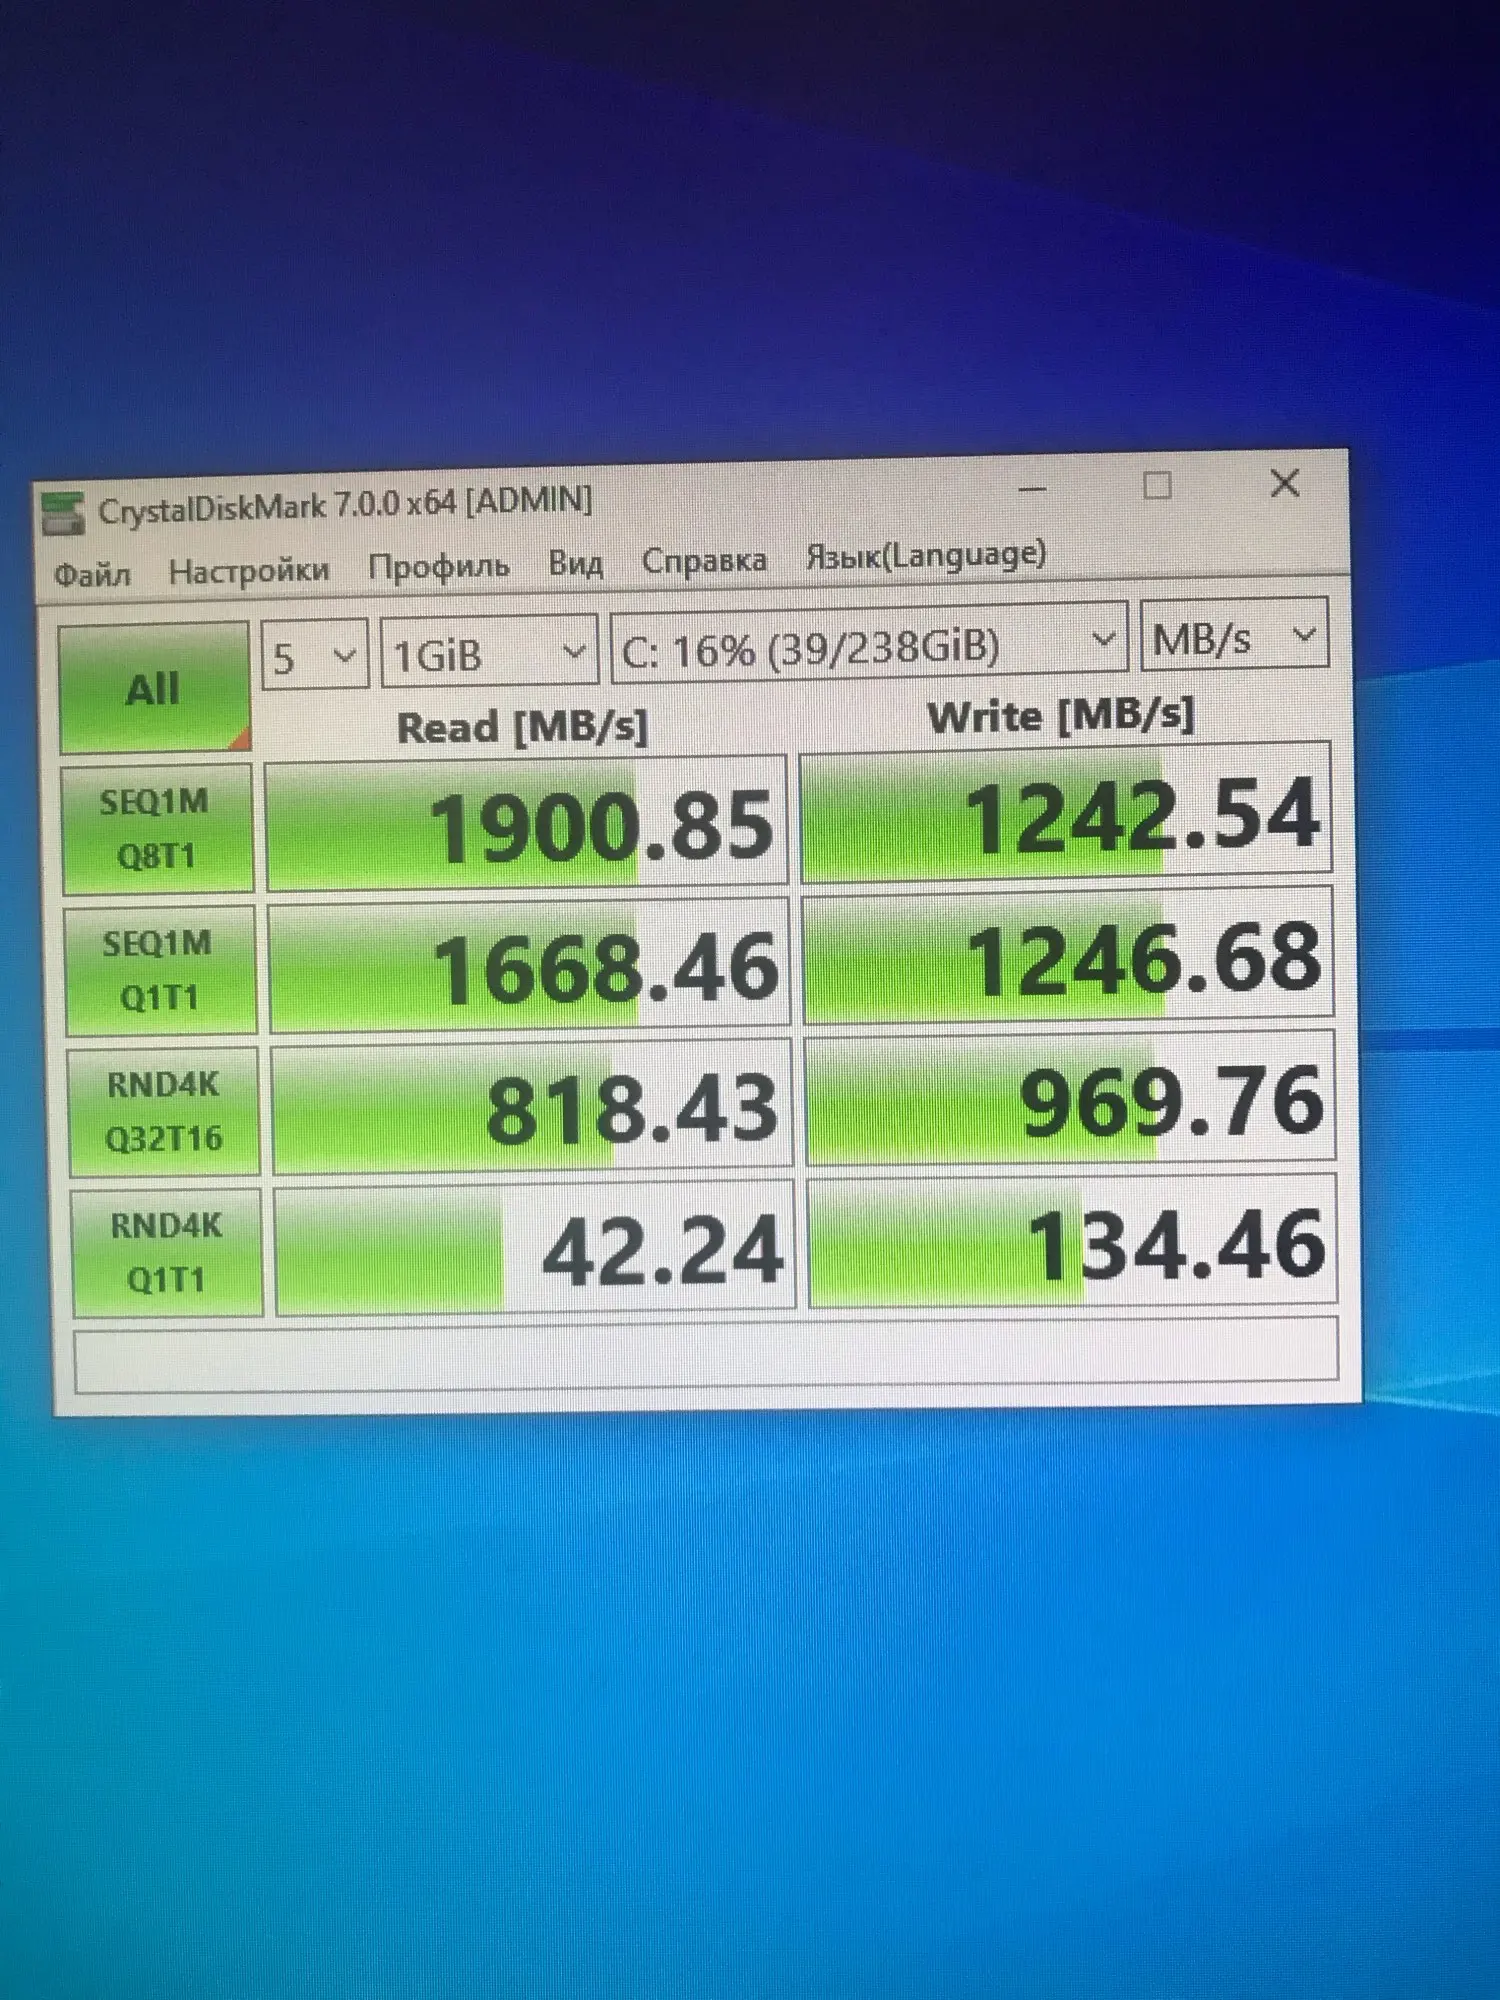This screenshot has width=1500, height=2000.
Task: Click the 1246.68 write value
Action: [x=1069, y=957]
